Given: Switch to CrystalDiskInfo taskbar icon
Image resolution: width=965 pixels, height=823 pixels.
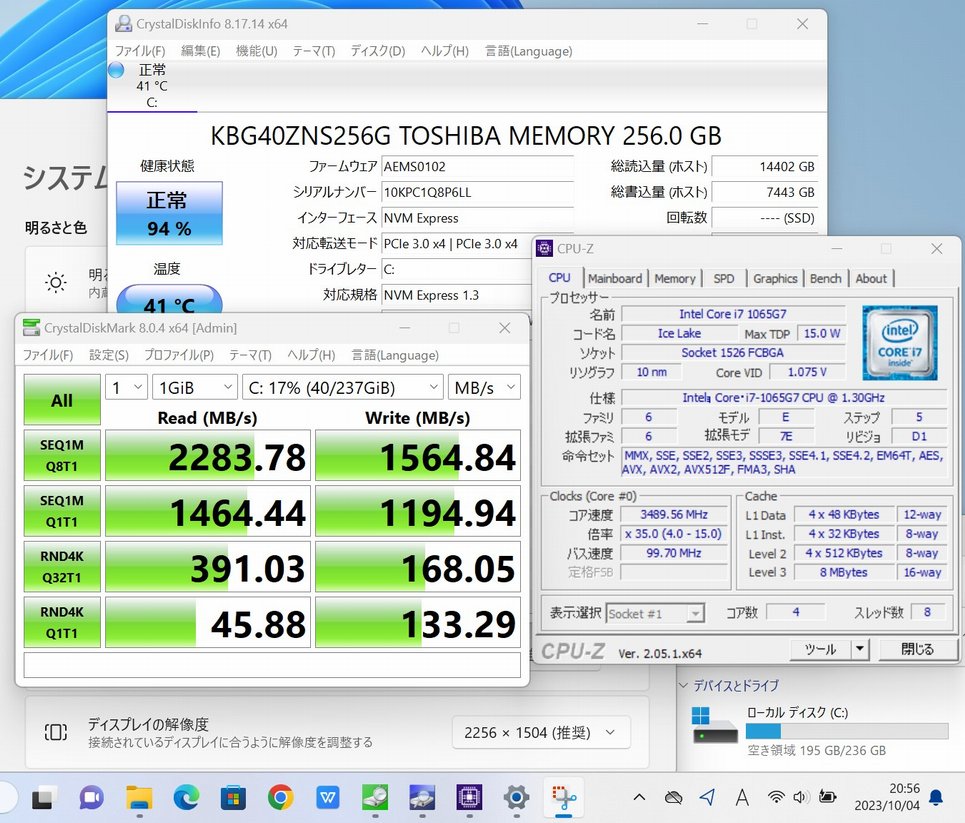Looking at the screenshot, I should (422, 798).
